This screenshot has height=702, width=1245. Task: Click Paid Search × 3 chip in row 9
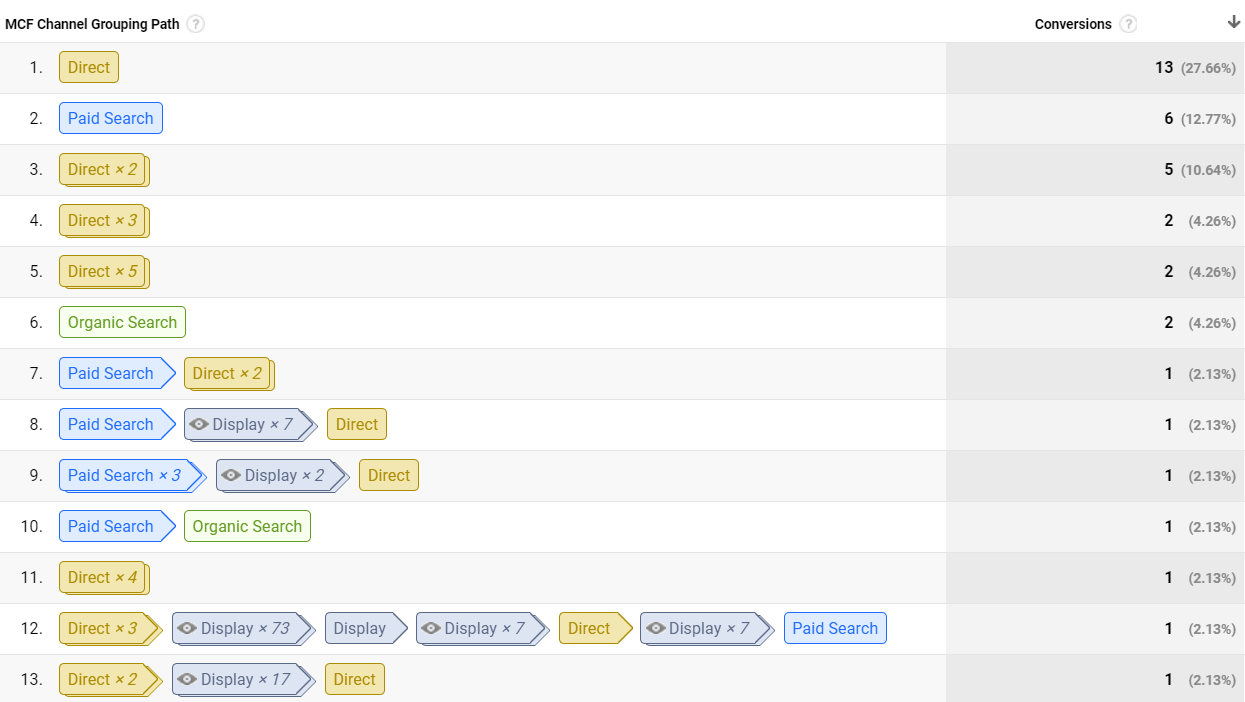124,476
